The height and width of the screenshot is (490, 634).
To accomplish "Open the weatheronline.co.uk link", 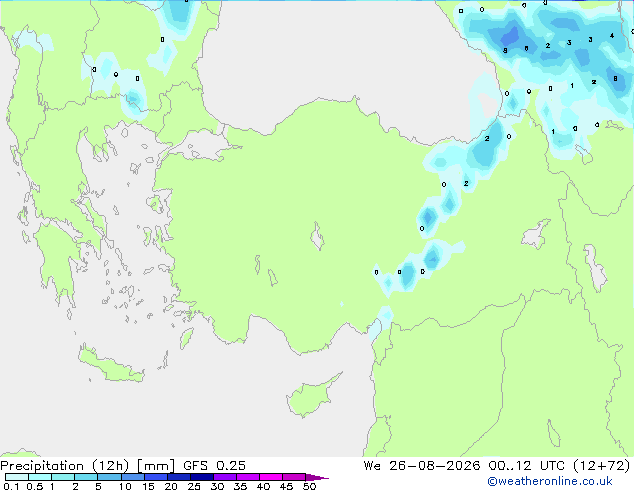I will [550, 481].
